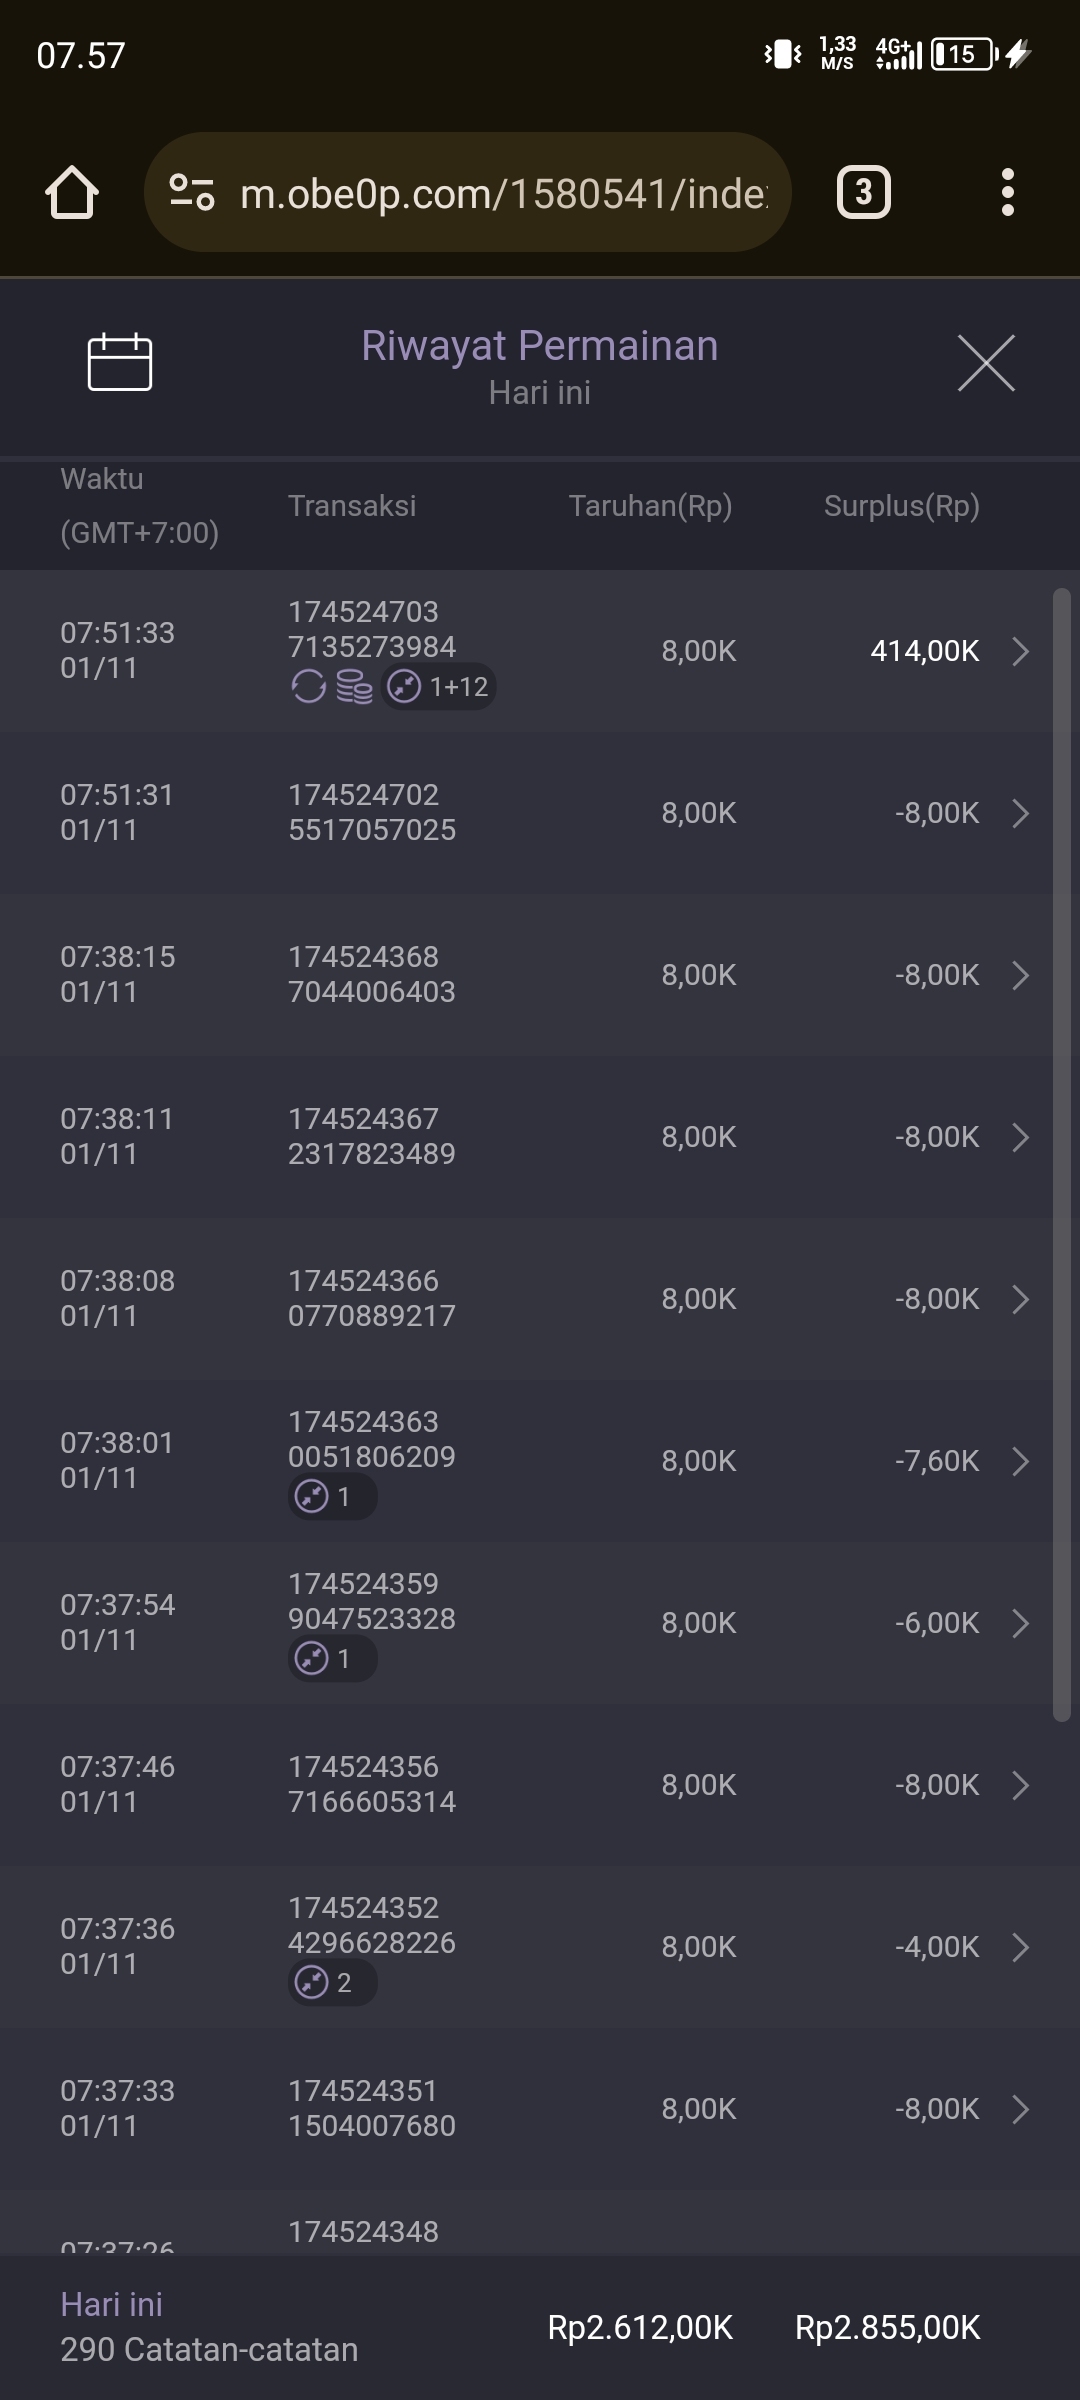Expand the 07:51:31 transaction row chevron
The width and height of the screenshot is (1080, 2400).
tap(1020, 813)
